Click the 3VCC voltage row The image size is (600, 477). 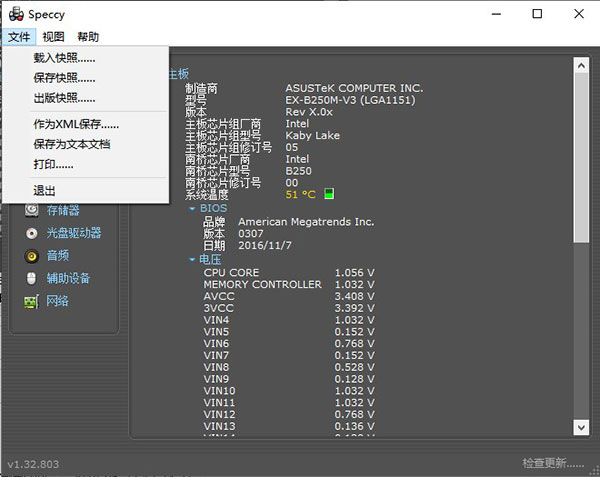click(x=289, y=308)
